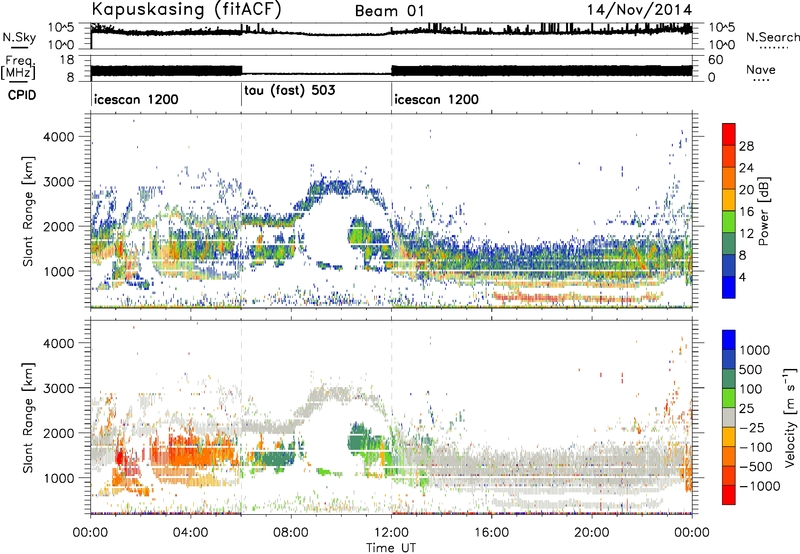Image resolution: width=800 pixels, height=554 pixels.
Task: Click the yellow 16–20 dB Power colorbar segment
Action: point(729,199)
